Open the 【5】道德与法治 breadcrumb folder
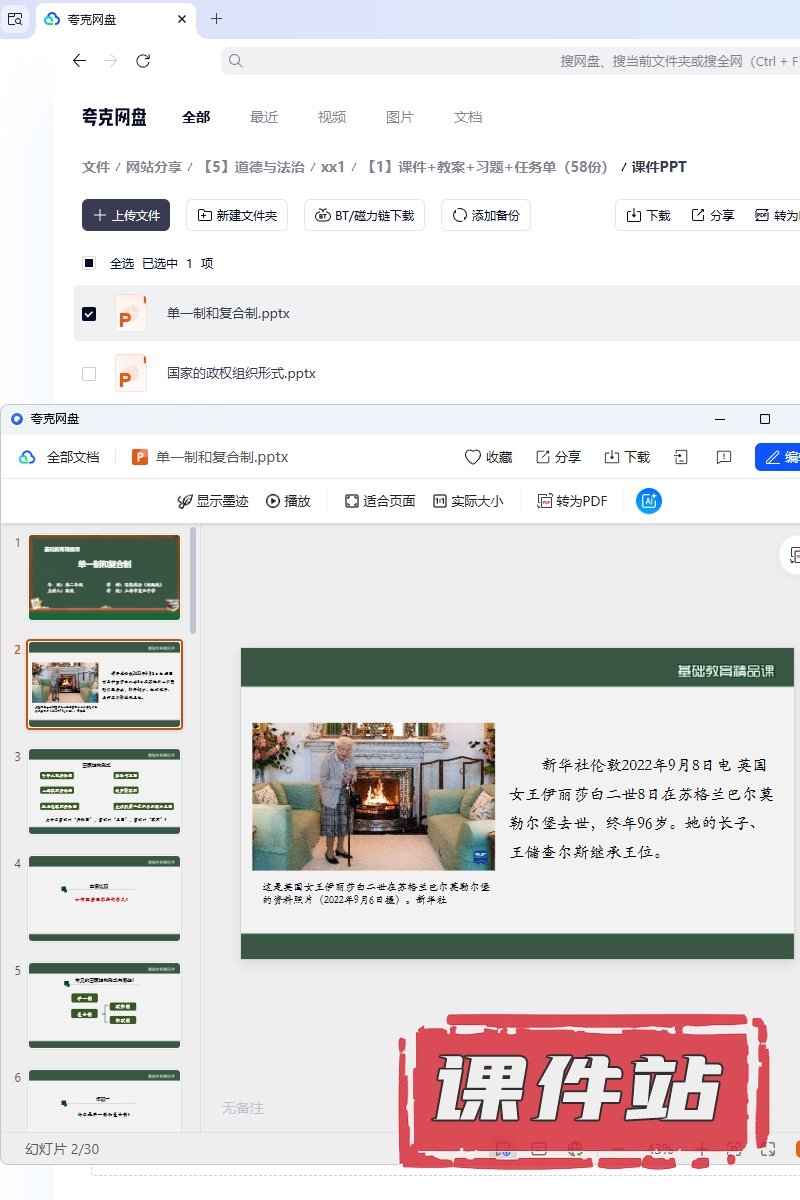Screen dimensions: 800x1200 coord(253,167)
